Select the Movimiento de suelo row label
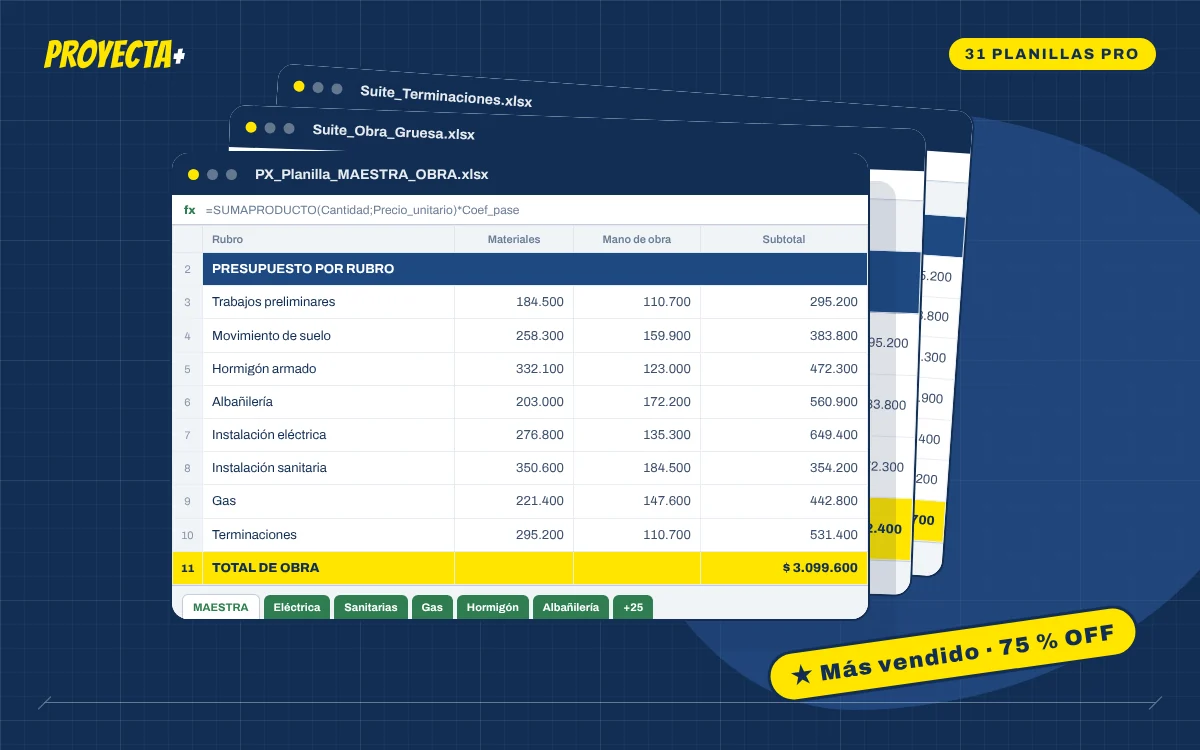The width and height of the screenshot is (1200, 750). point(271,335)
